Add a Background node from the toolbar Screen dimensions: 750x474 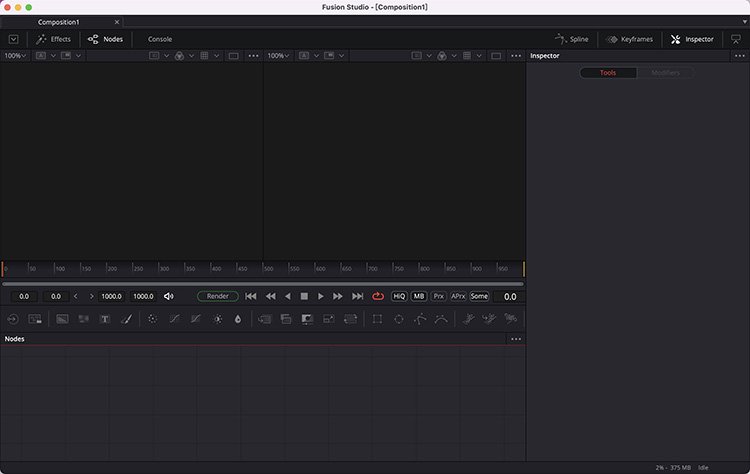tap(62, 319)
